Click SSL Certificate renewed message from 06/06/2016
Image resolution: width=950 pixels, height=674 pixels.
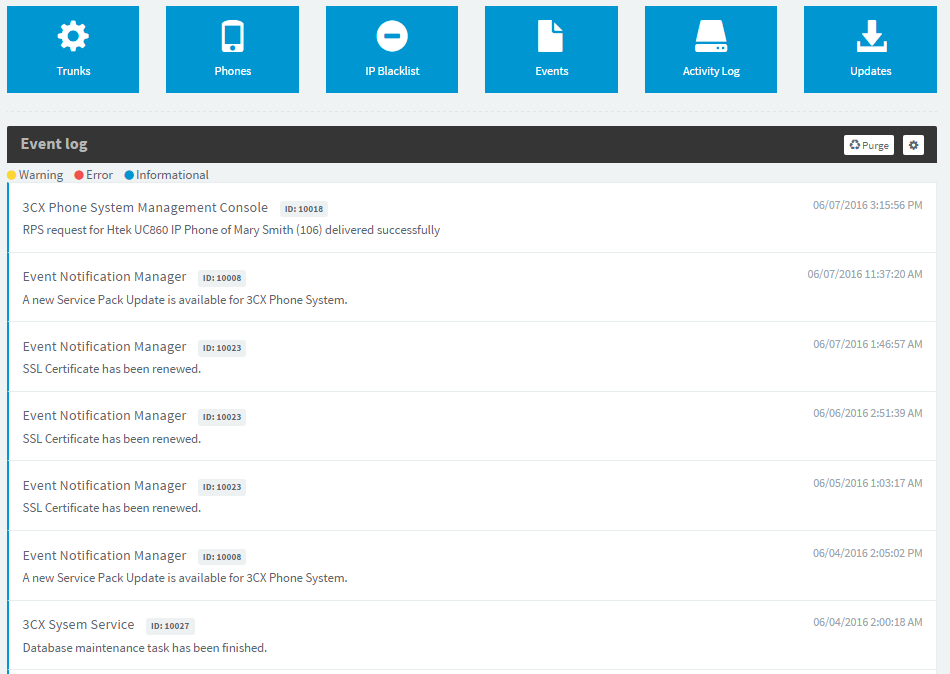(111, 438)
